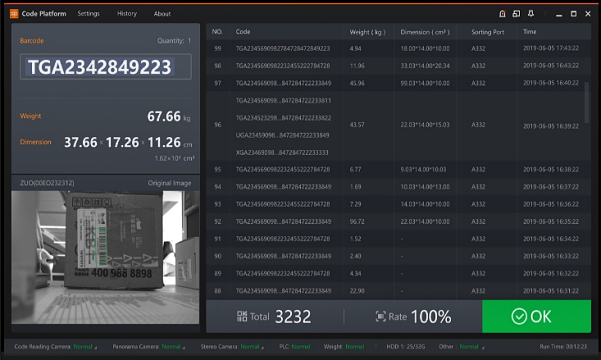
Task: Open the alarm bell notifications
Action: pos(531,14)
